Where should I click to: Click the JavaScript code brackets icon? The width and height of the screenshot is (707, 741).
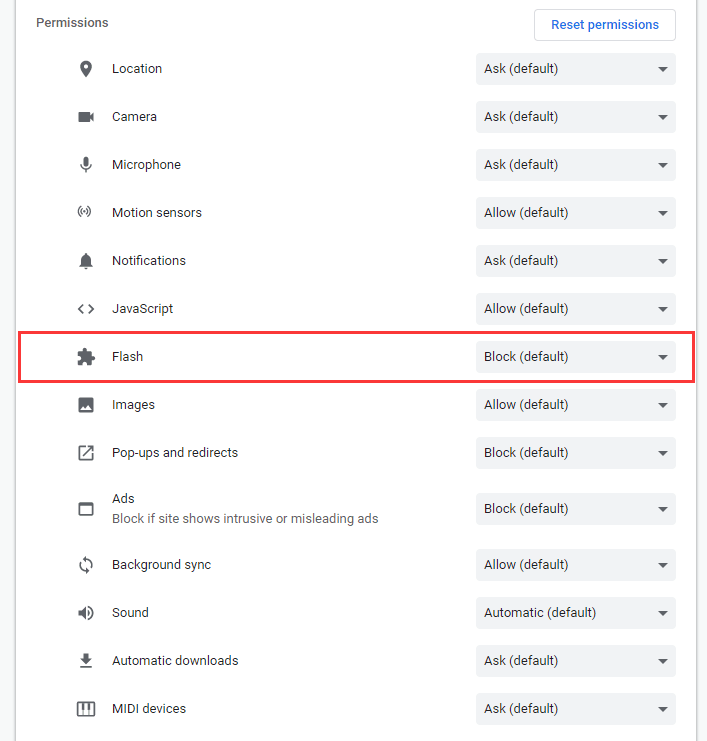[86, 309]
